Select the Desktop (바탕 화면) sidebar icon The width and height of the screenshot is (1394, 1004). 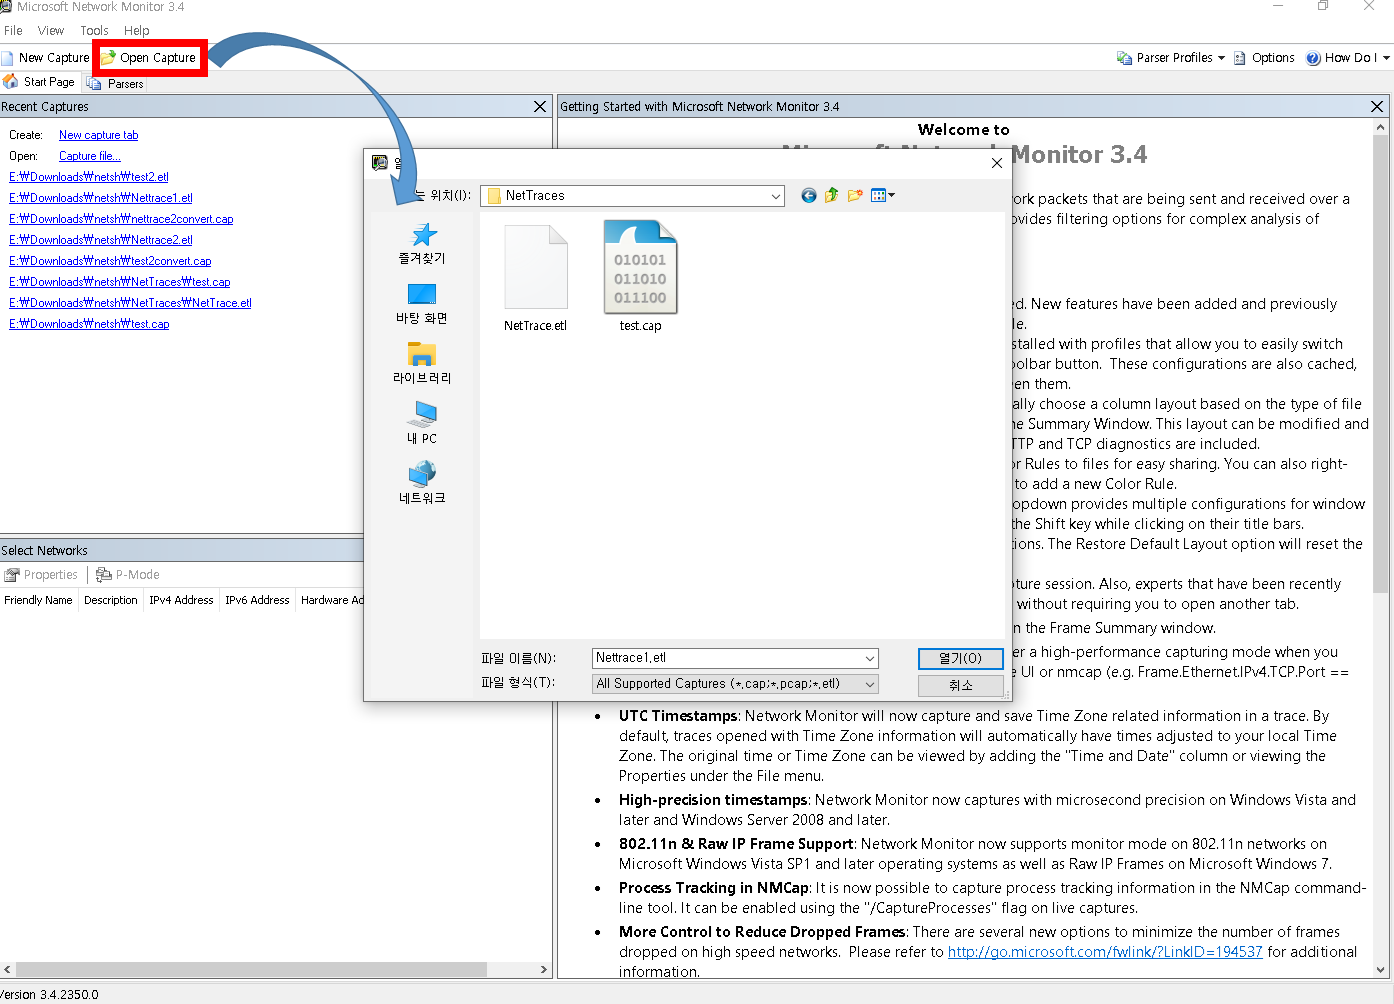pyautogui.click(x=422, y=303)
